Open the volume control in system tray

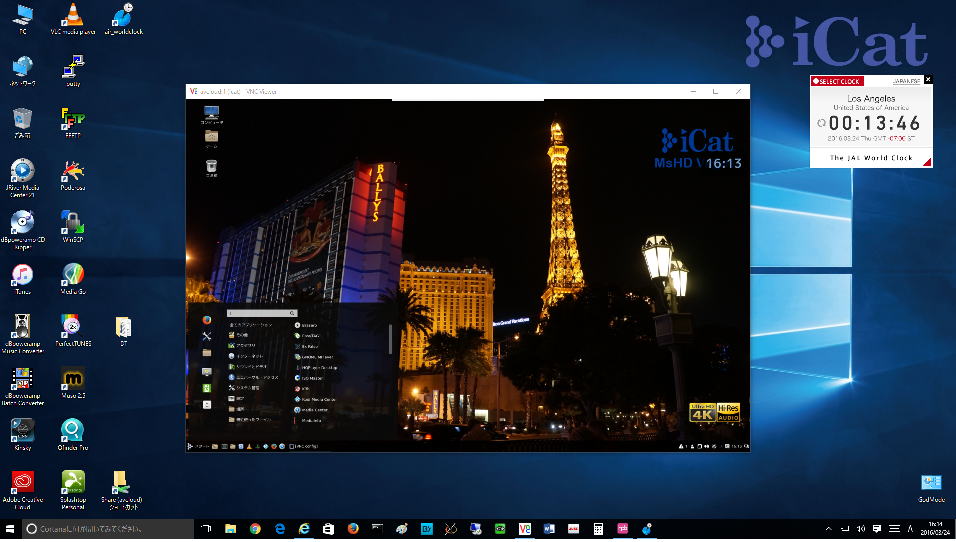point(861,529)
